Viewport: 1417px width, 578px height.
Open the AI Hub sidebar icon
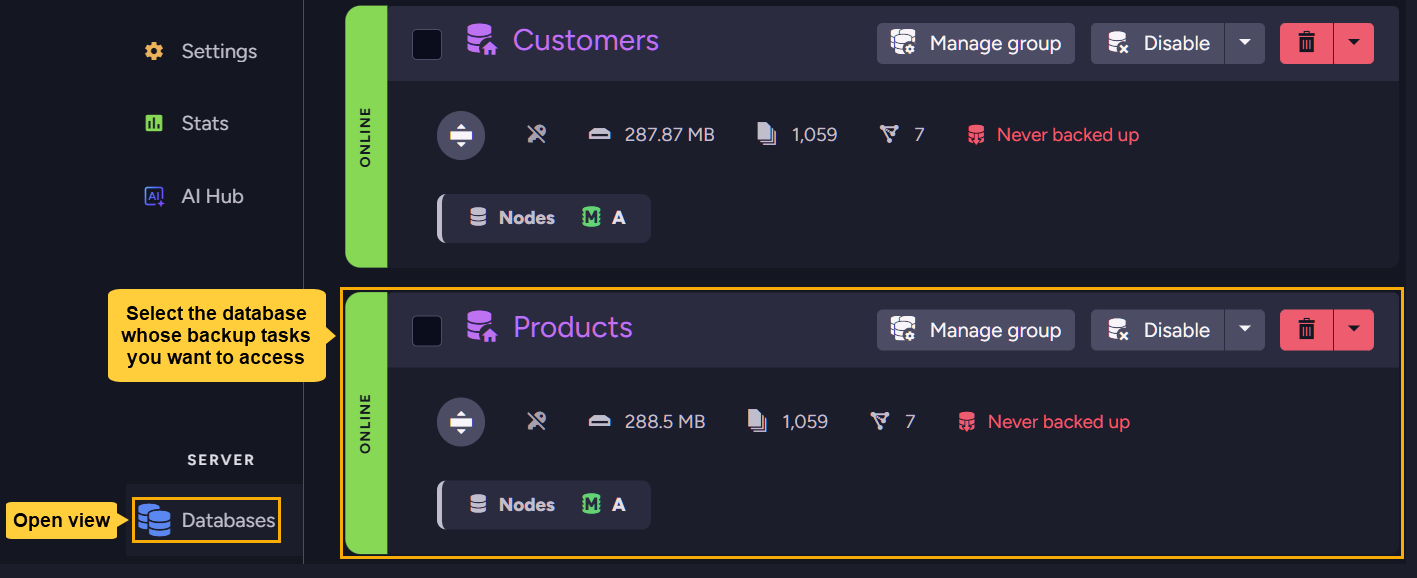152,196
